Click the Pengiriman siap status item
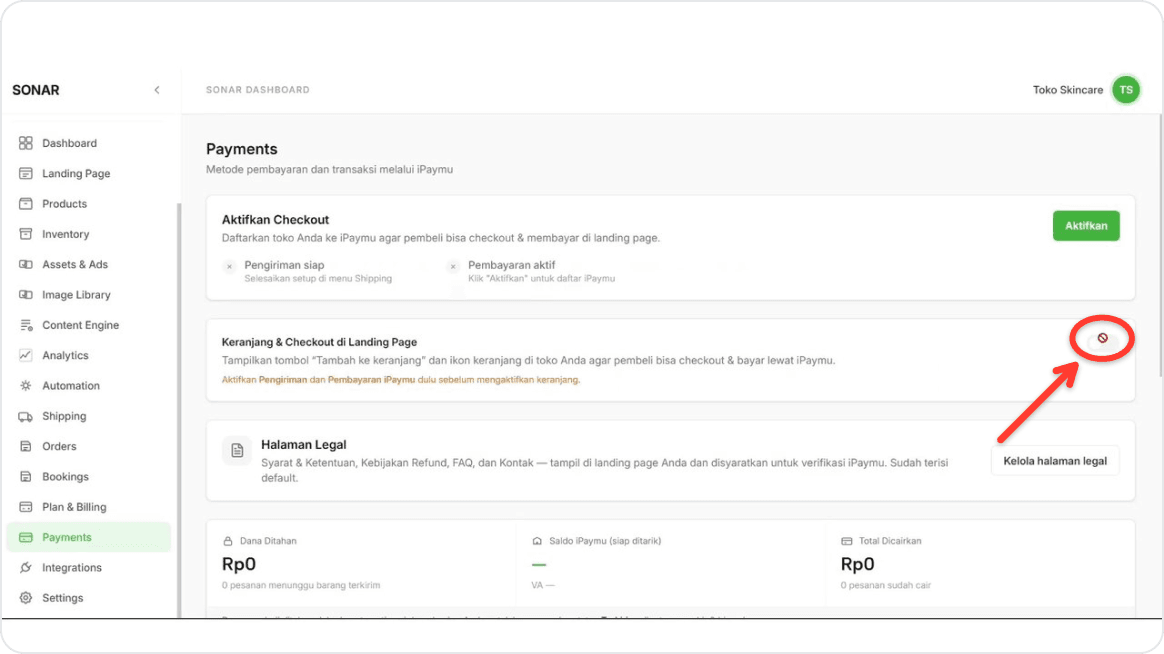Screen dimensions: 1164x654 (x=308, y=271)
